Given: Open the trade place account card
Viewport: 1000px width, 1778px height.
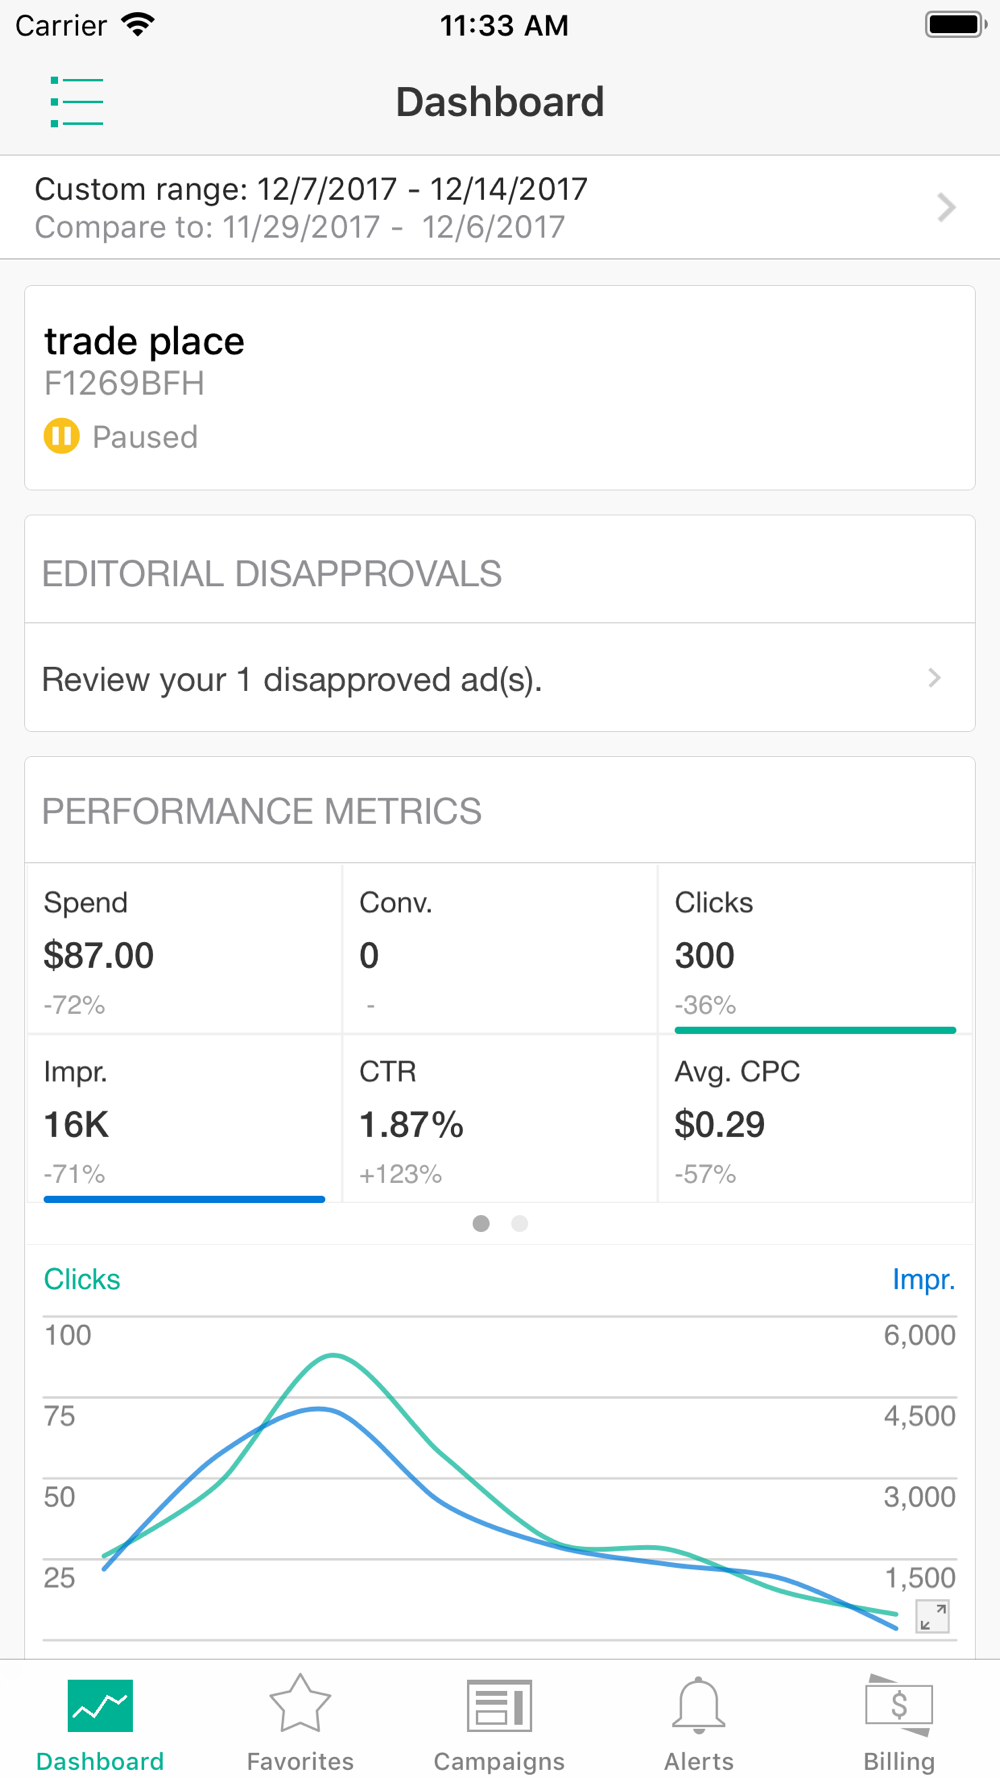Looking at the screenshot, I should pos(500,388).
